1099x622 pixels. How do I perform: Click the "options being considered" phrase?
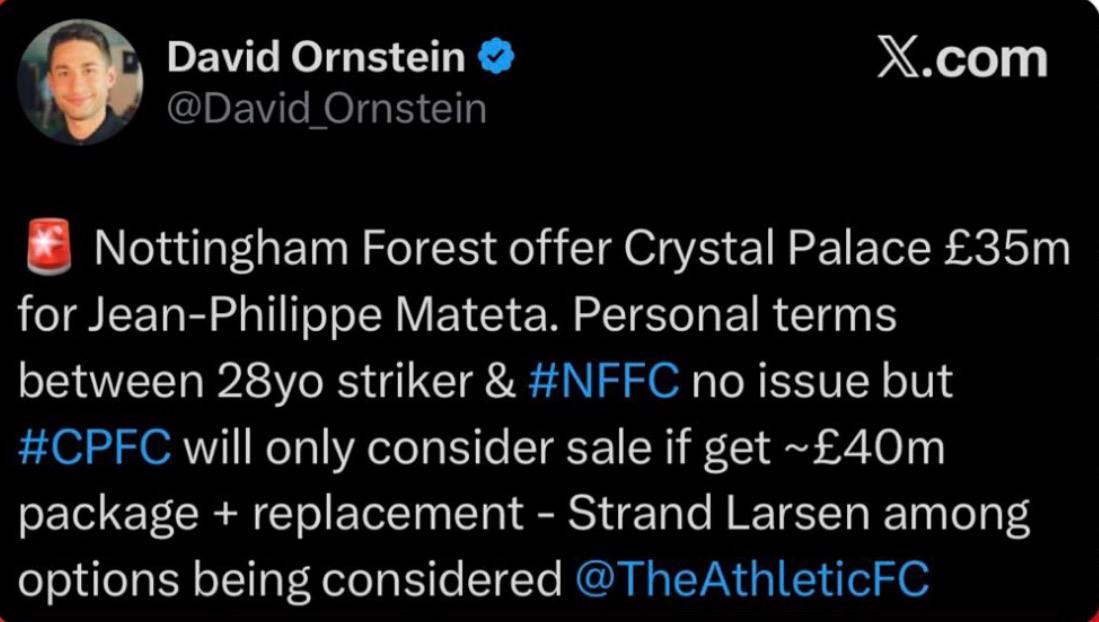[291, 581]
